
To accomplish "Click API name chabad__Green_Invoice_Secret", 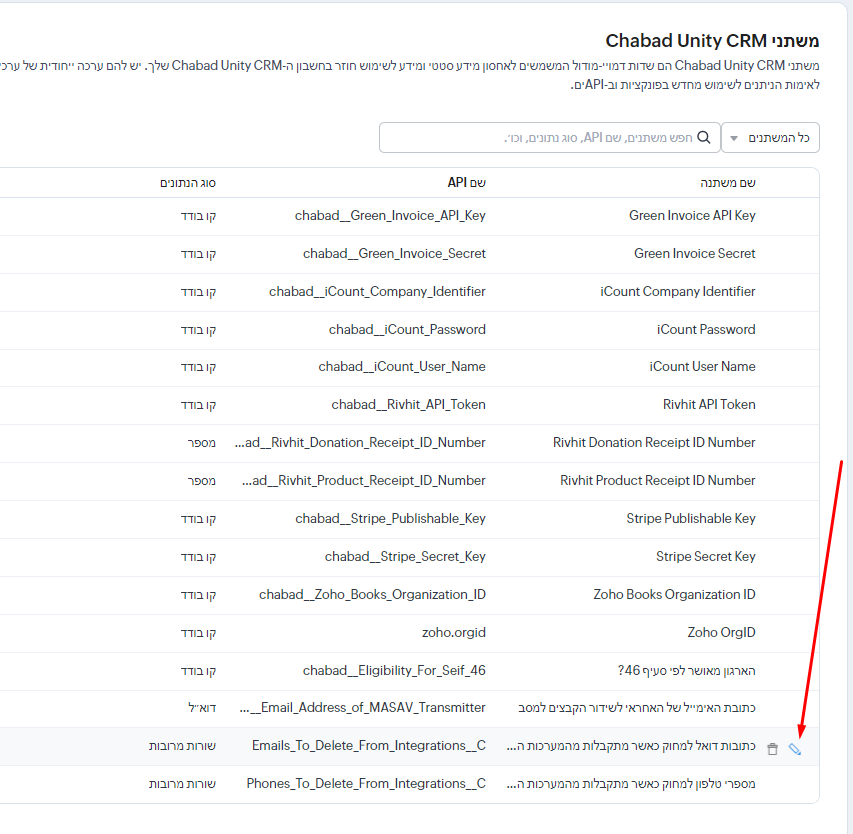I will [x=394, y=254].
